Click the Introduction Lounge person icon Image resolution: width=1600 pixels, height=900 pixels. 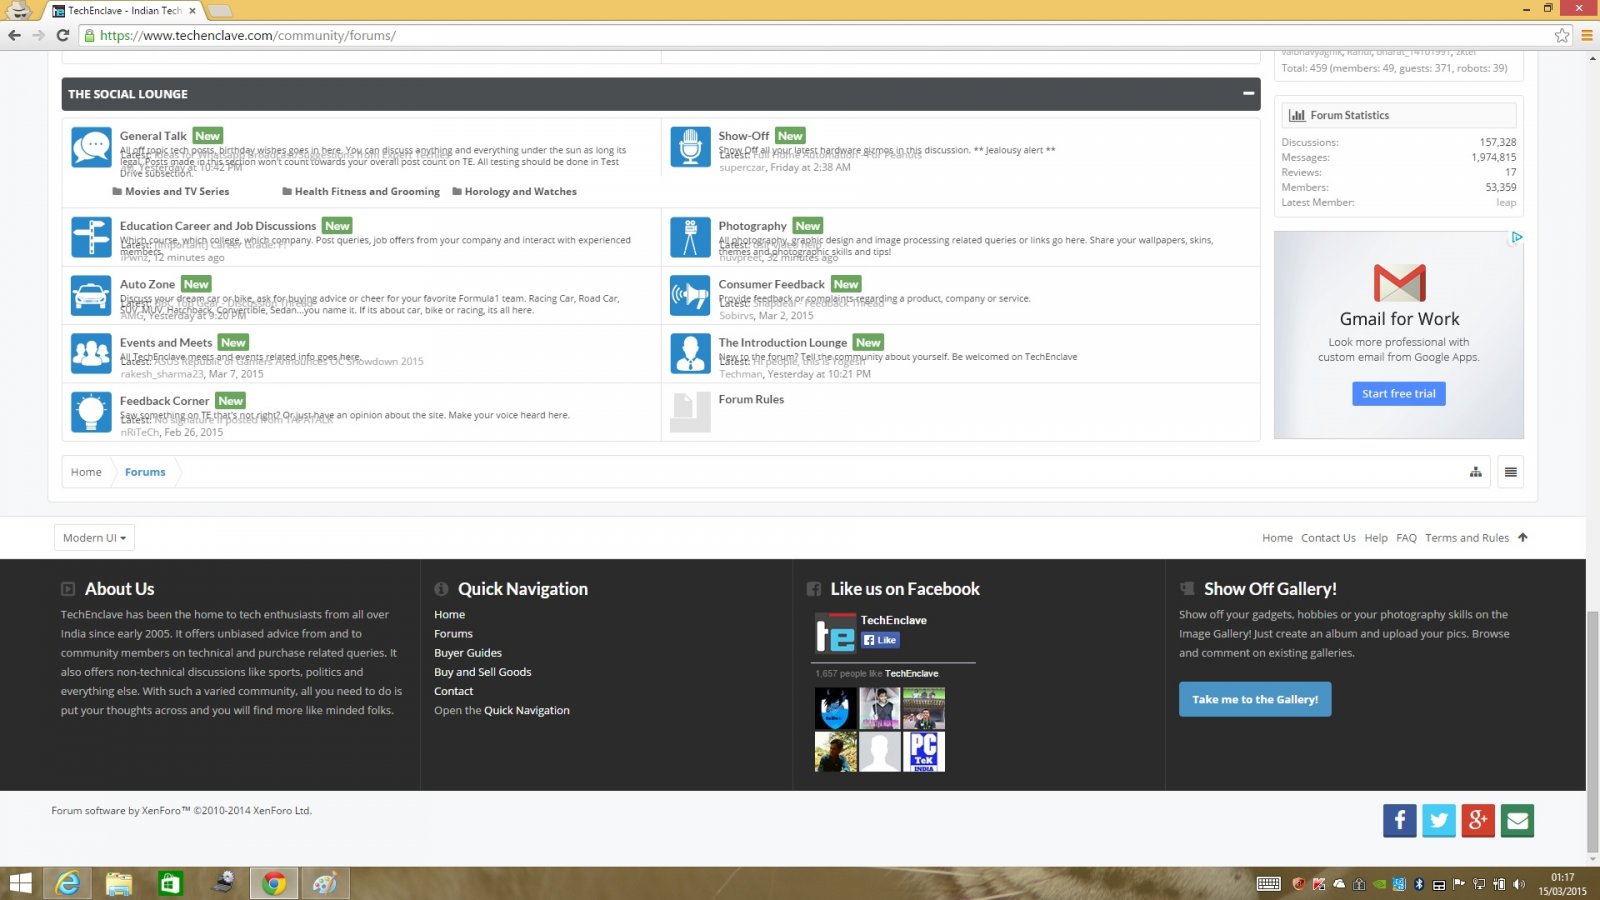[690, 354]
